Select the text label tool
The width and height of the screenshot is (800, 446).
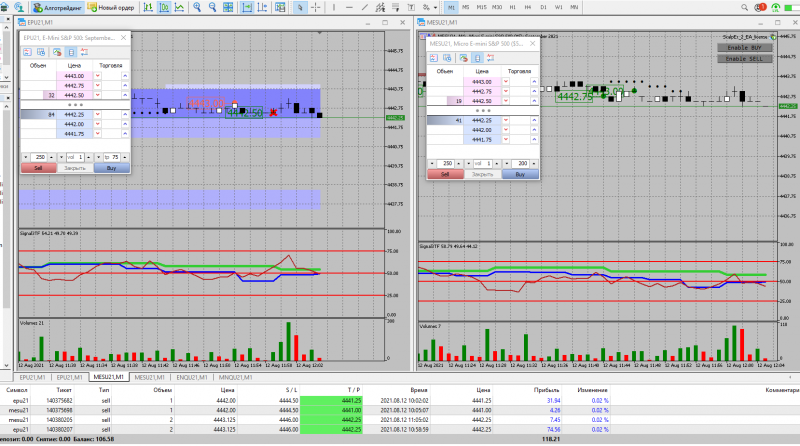coord(411,8)
